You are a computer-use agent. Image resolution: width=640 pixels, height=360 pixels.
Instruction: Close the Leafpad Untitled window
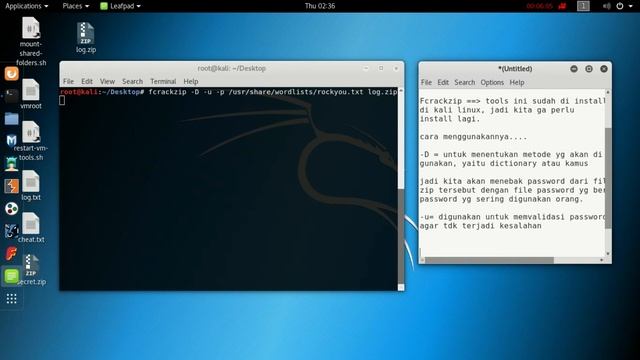click(x=604, y=69)
